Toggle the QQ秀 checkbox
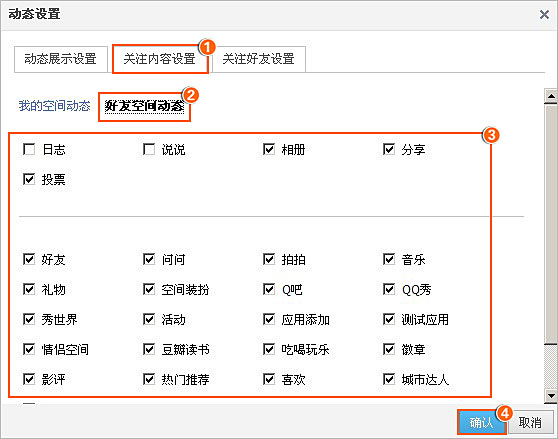Viewport: 558px width, 439px height. (x=389, y=289)
